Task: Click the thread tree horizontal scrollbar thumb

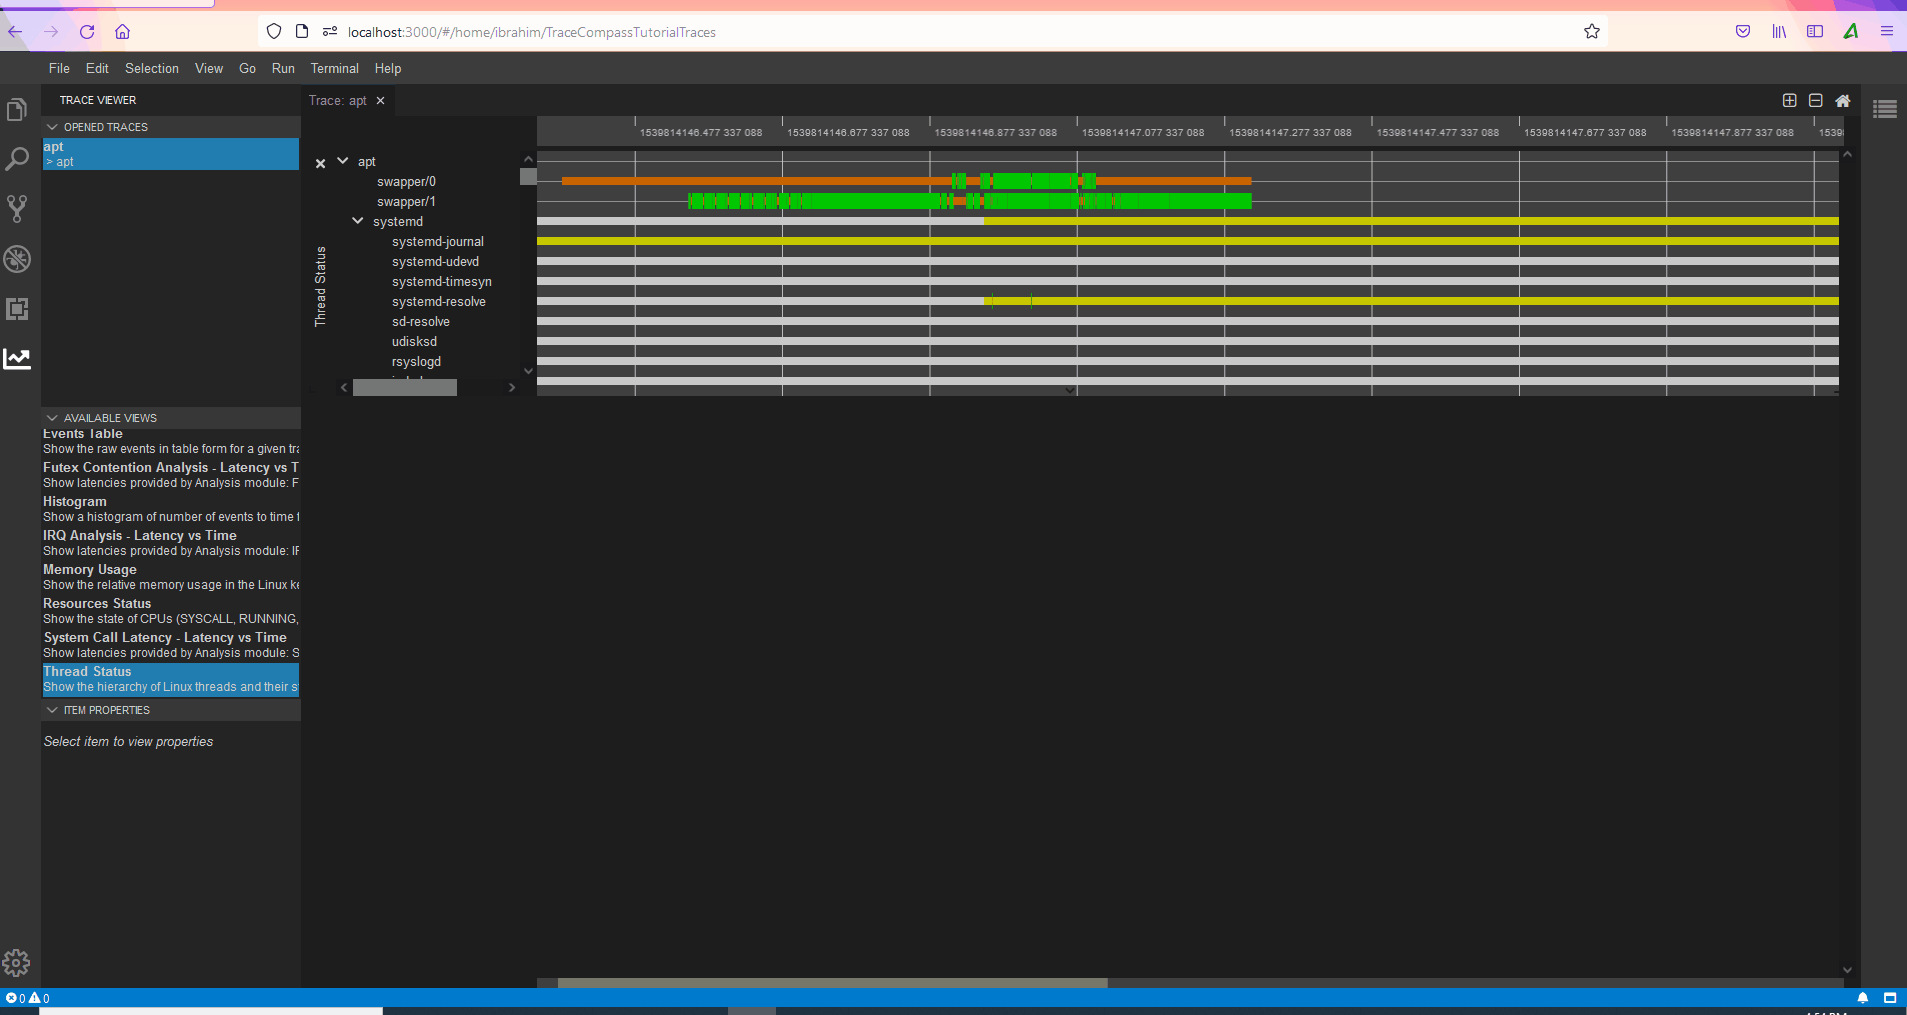Action: click(405, 387)
